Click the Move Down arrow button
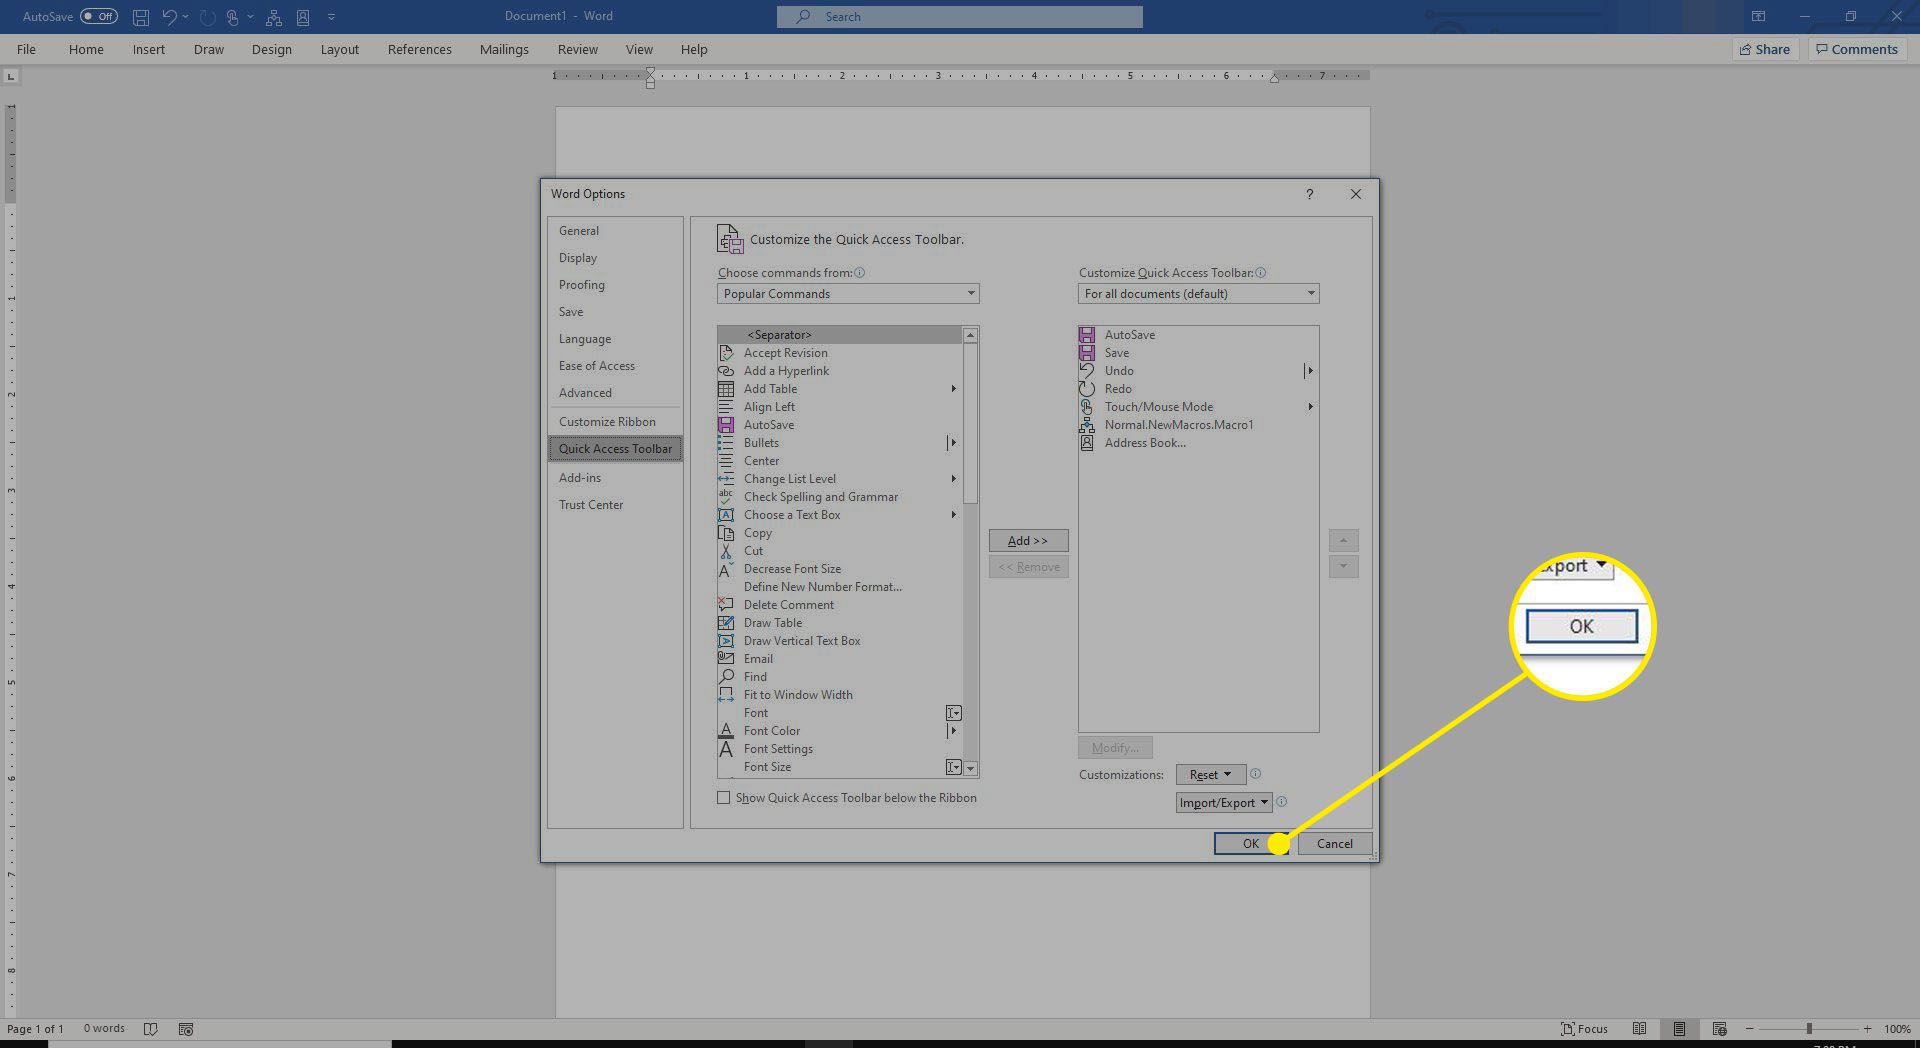The image size is (1920, 1048). coord(1343,567)
